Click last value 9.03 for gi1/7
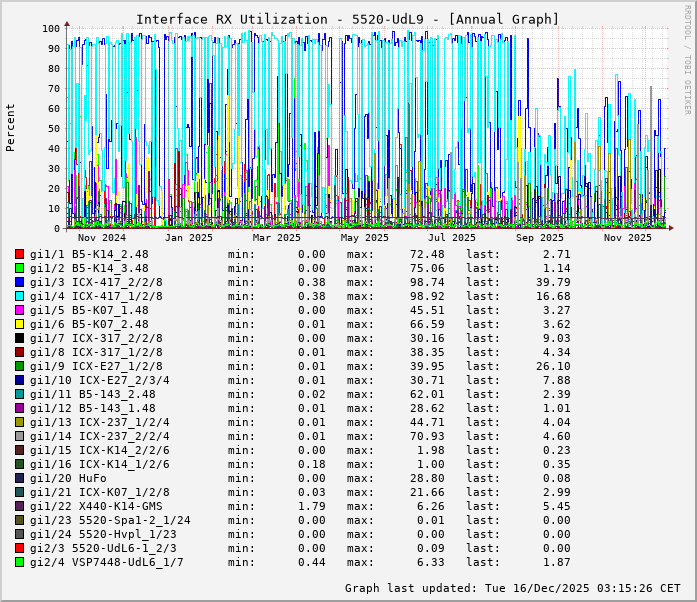Viewport: 697px width, 602px height. pos(557,338)
